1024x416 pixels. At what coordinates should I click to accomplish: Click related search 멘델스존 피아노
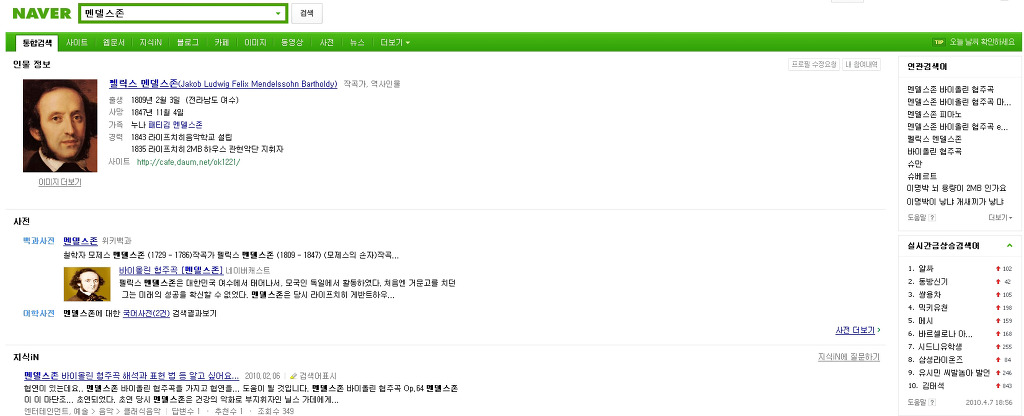[x=934, y=114]
